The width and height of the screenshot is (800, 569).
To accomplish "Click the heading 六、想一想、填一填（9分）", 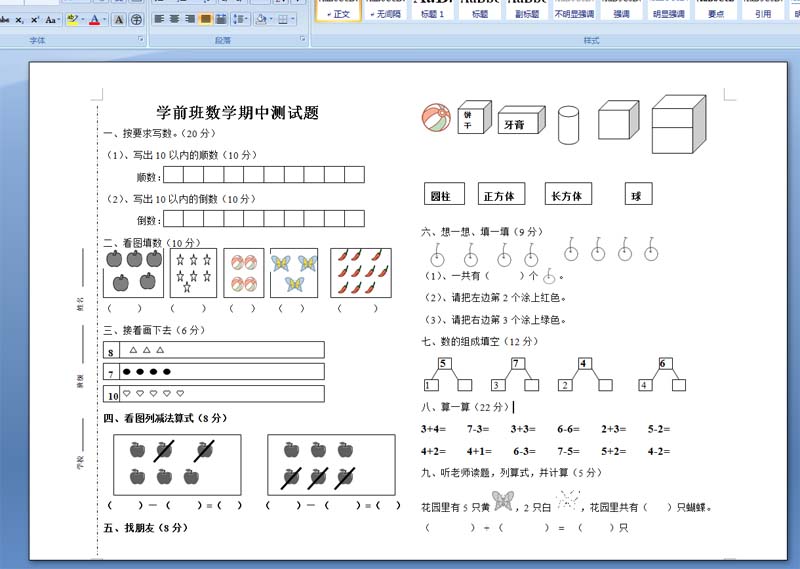I will pos(482,232).
